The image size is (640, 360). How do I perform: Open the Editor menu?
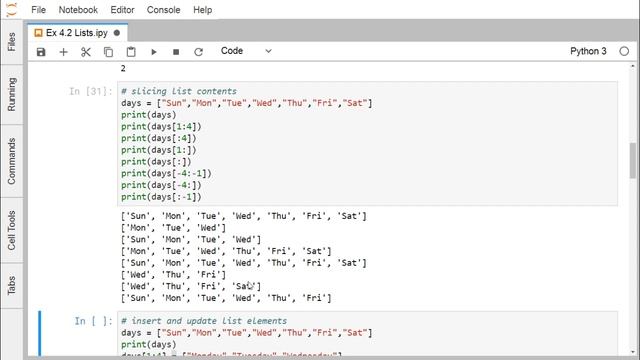click(x=122, y=10)
